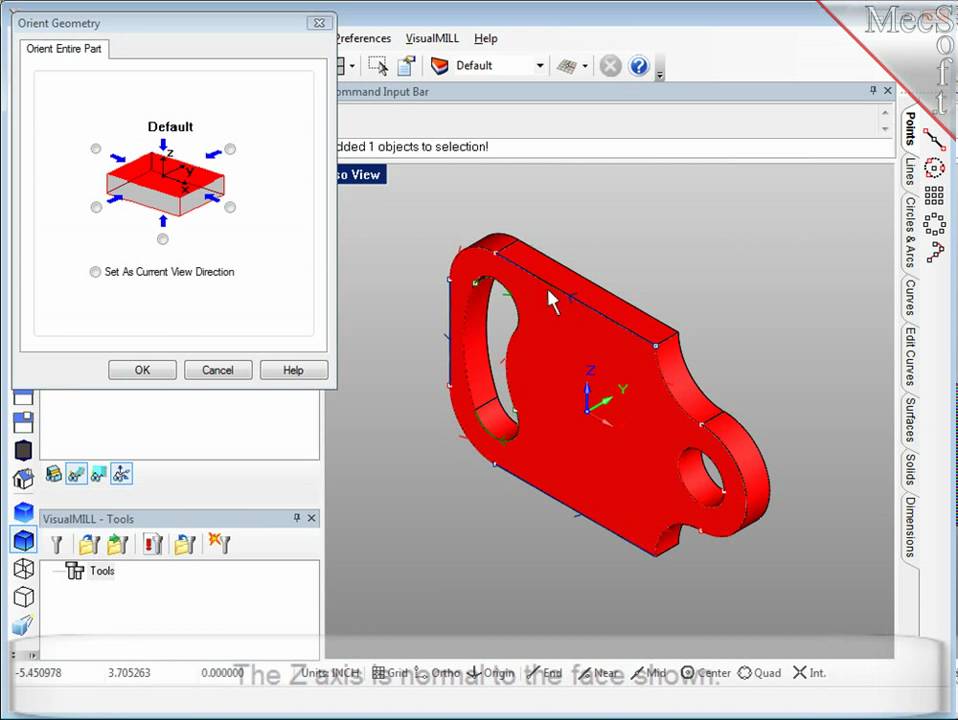958x720 pixels.
Task: Toggle Quad snap in status bar
Action: [x=759, y=673]
